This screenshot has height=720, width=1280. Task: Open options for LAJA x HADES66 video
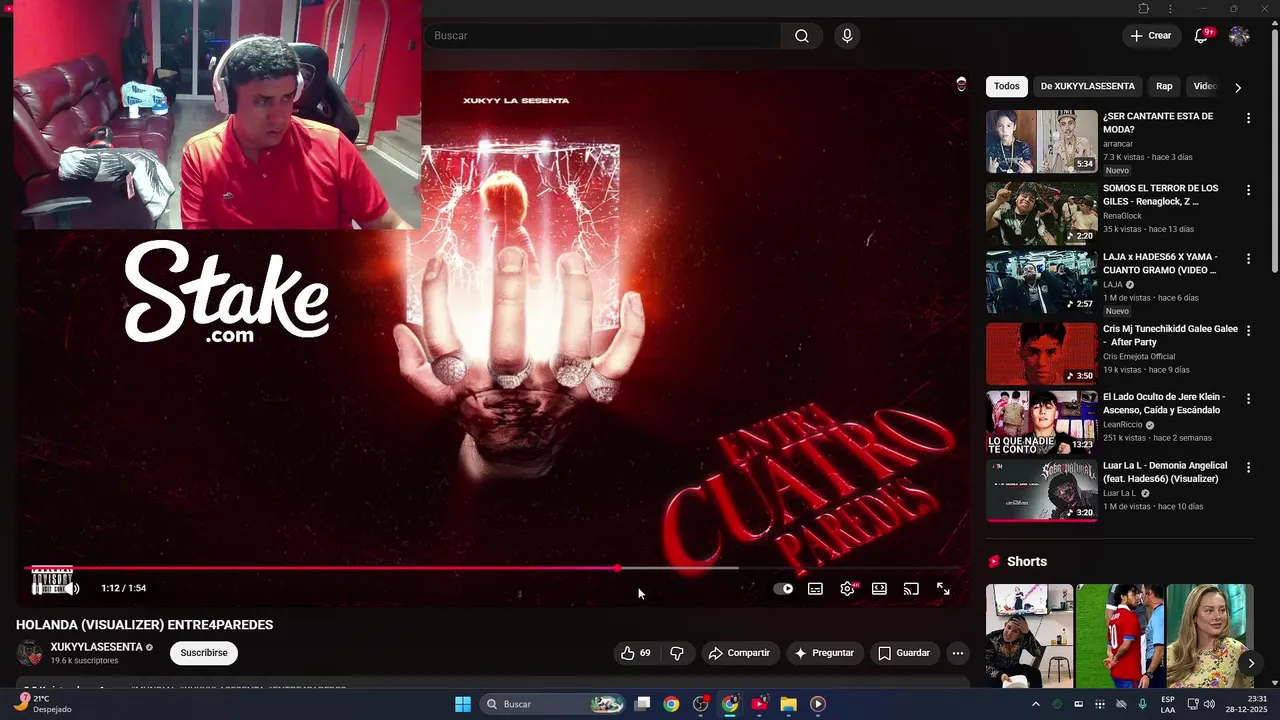1248,259
